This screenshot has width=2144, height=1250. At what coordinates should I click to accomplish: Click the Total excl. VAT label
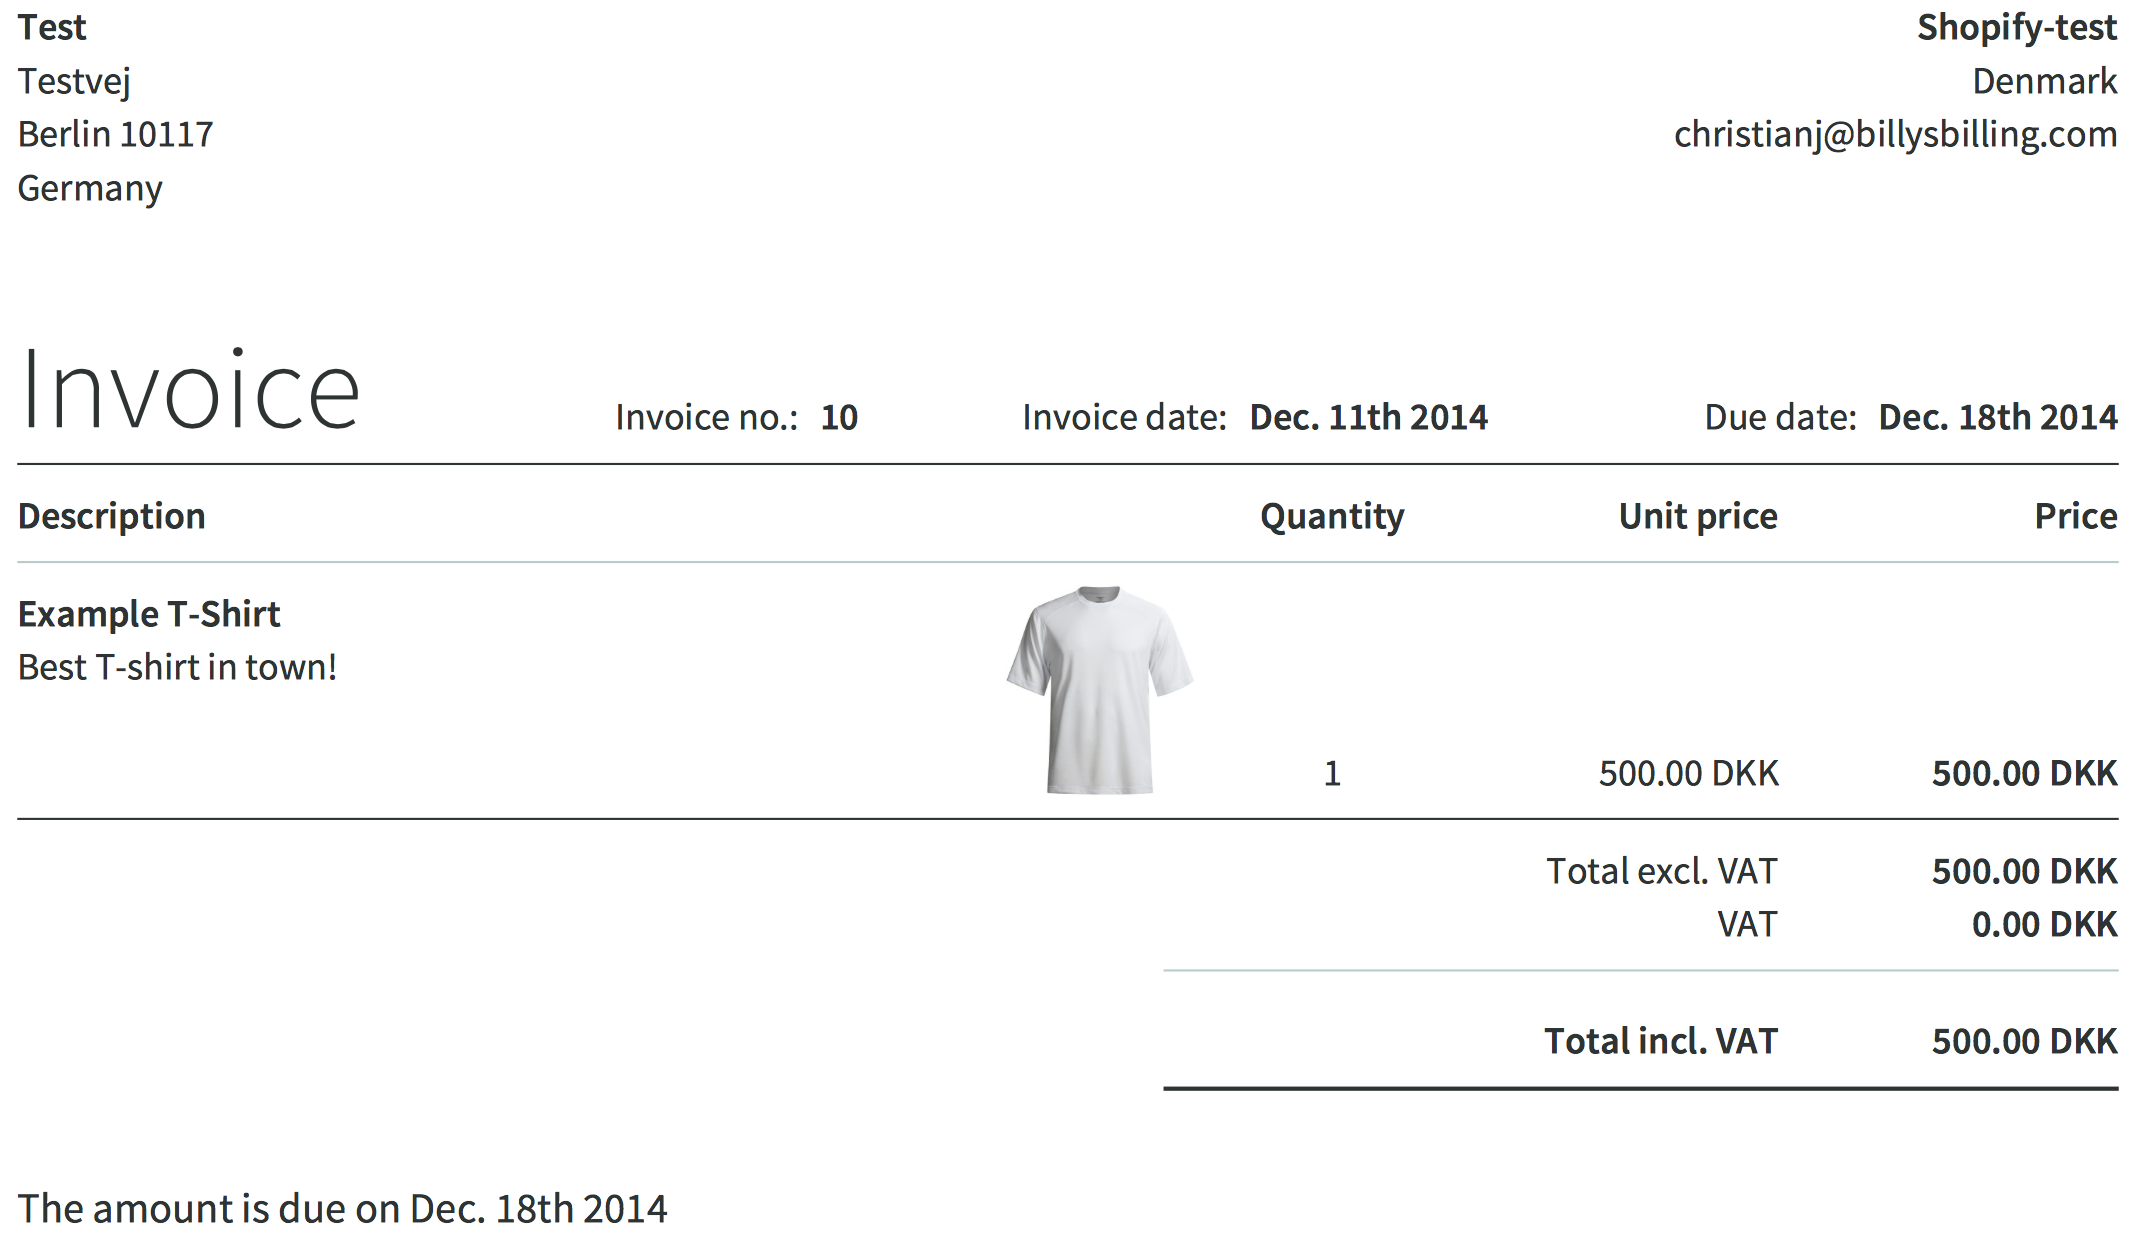(x=1662, y=871)
